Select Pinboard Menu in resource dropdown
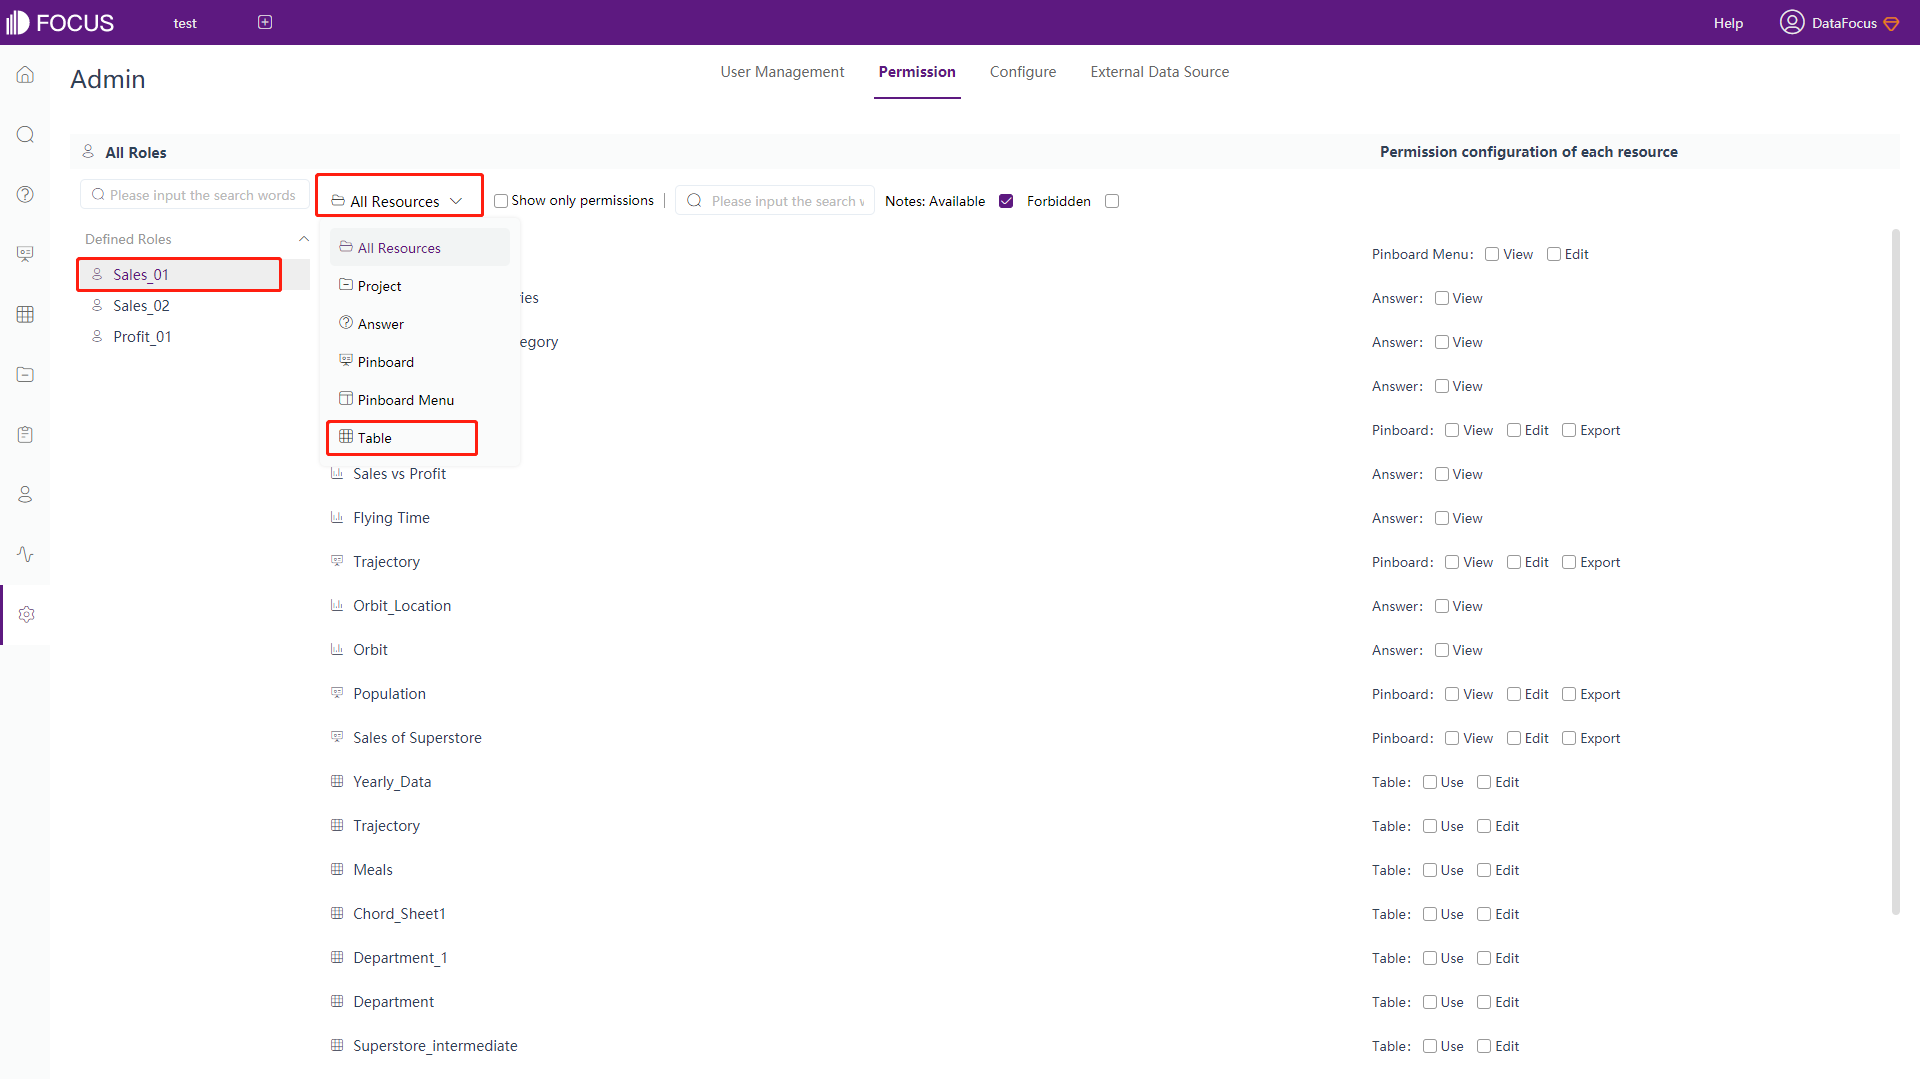Viewport: 1920px width, 1079px height. coord(420,400)
